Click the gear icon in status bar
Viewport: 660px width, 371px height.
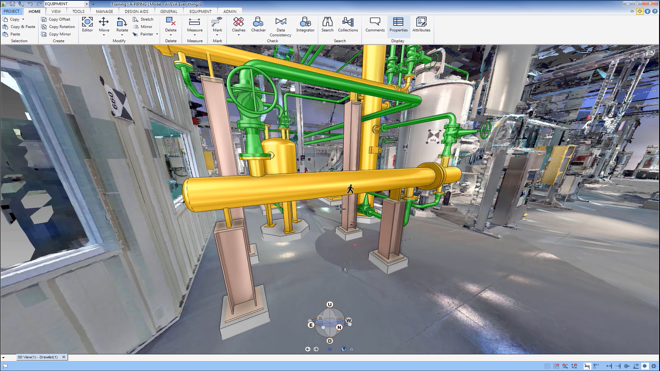pos(654,366)
